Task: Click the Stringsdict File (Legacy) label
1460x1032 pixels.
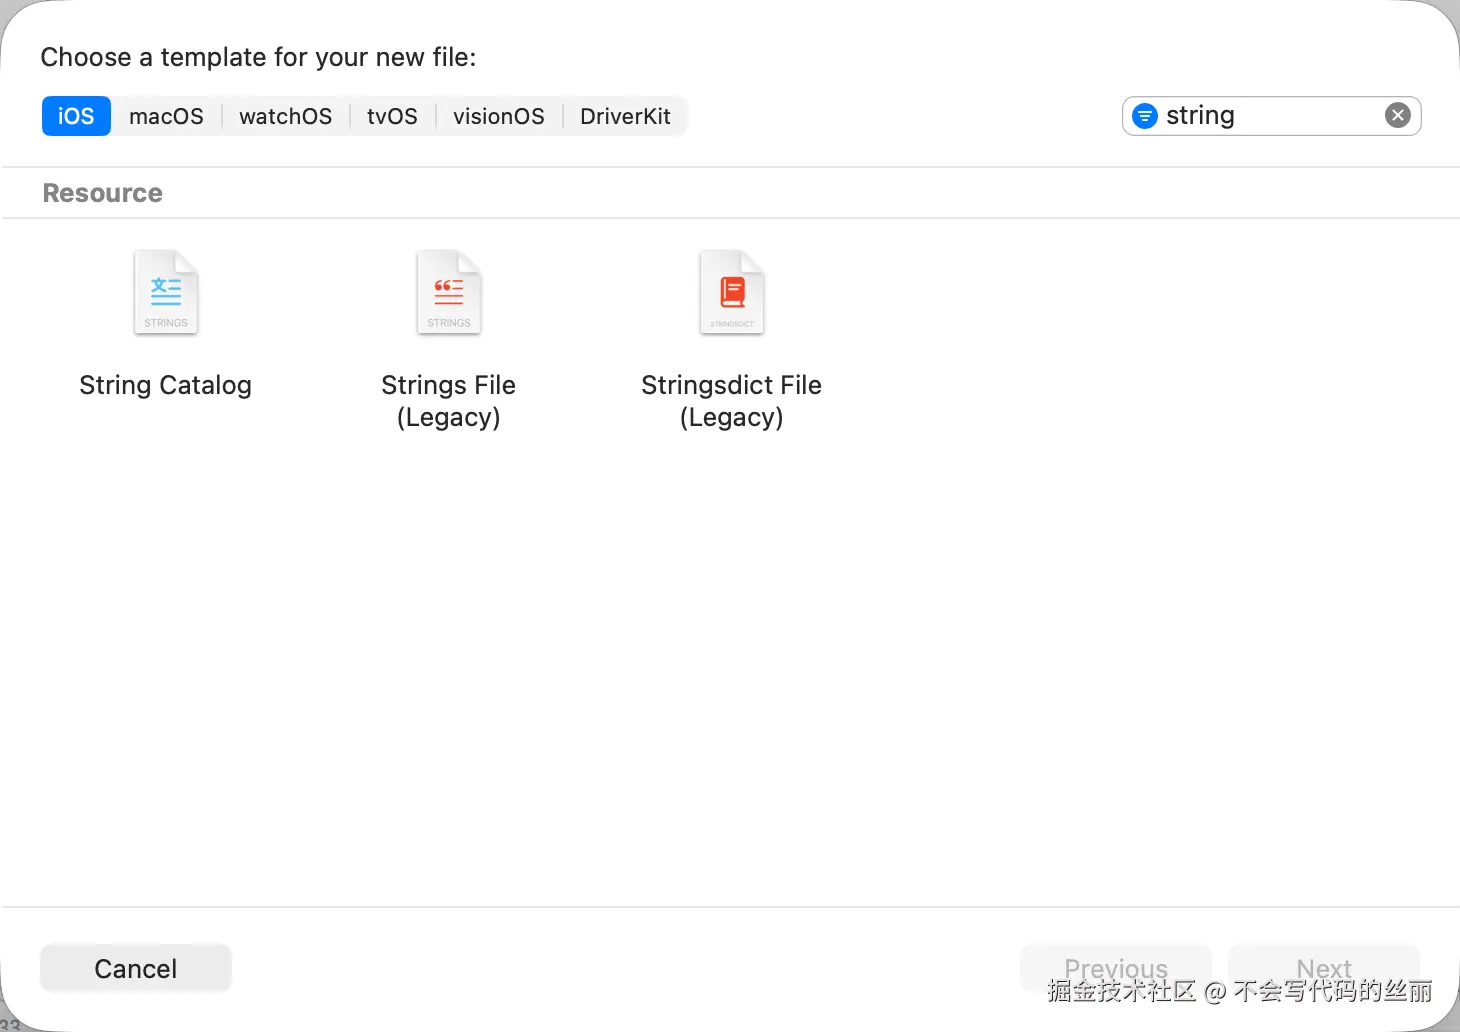Action: click(732, 400)
